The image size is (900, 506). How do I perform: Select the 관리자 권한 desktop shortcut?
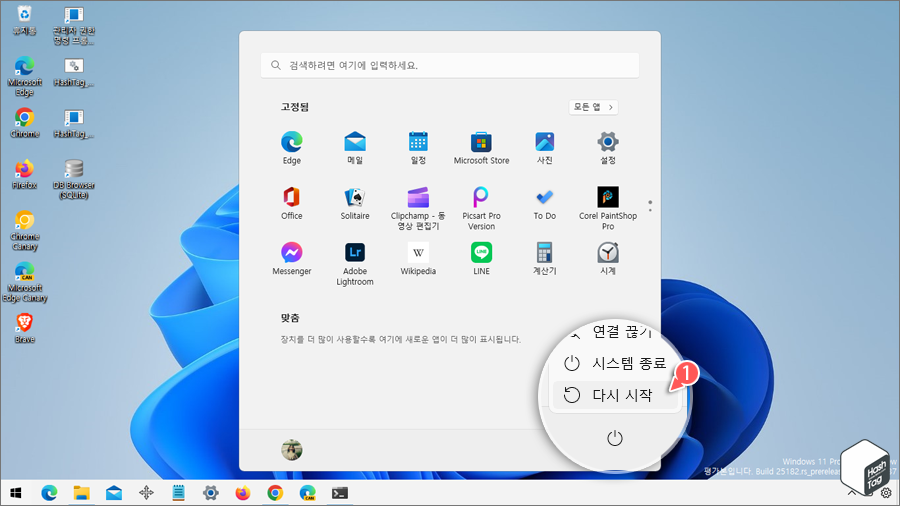tap(73, 25)
